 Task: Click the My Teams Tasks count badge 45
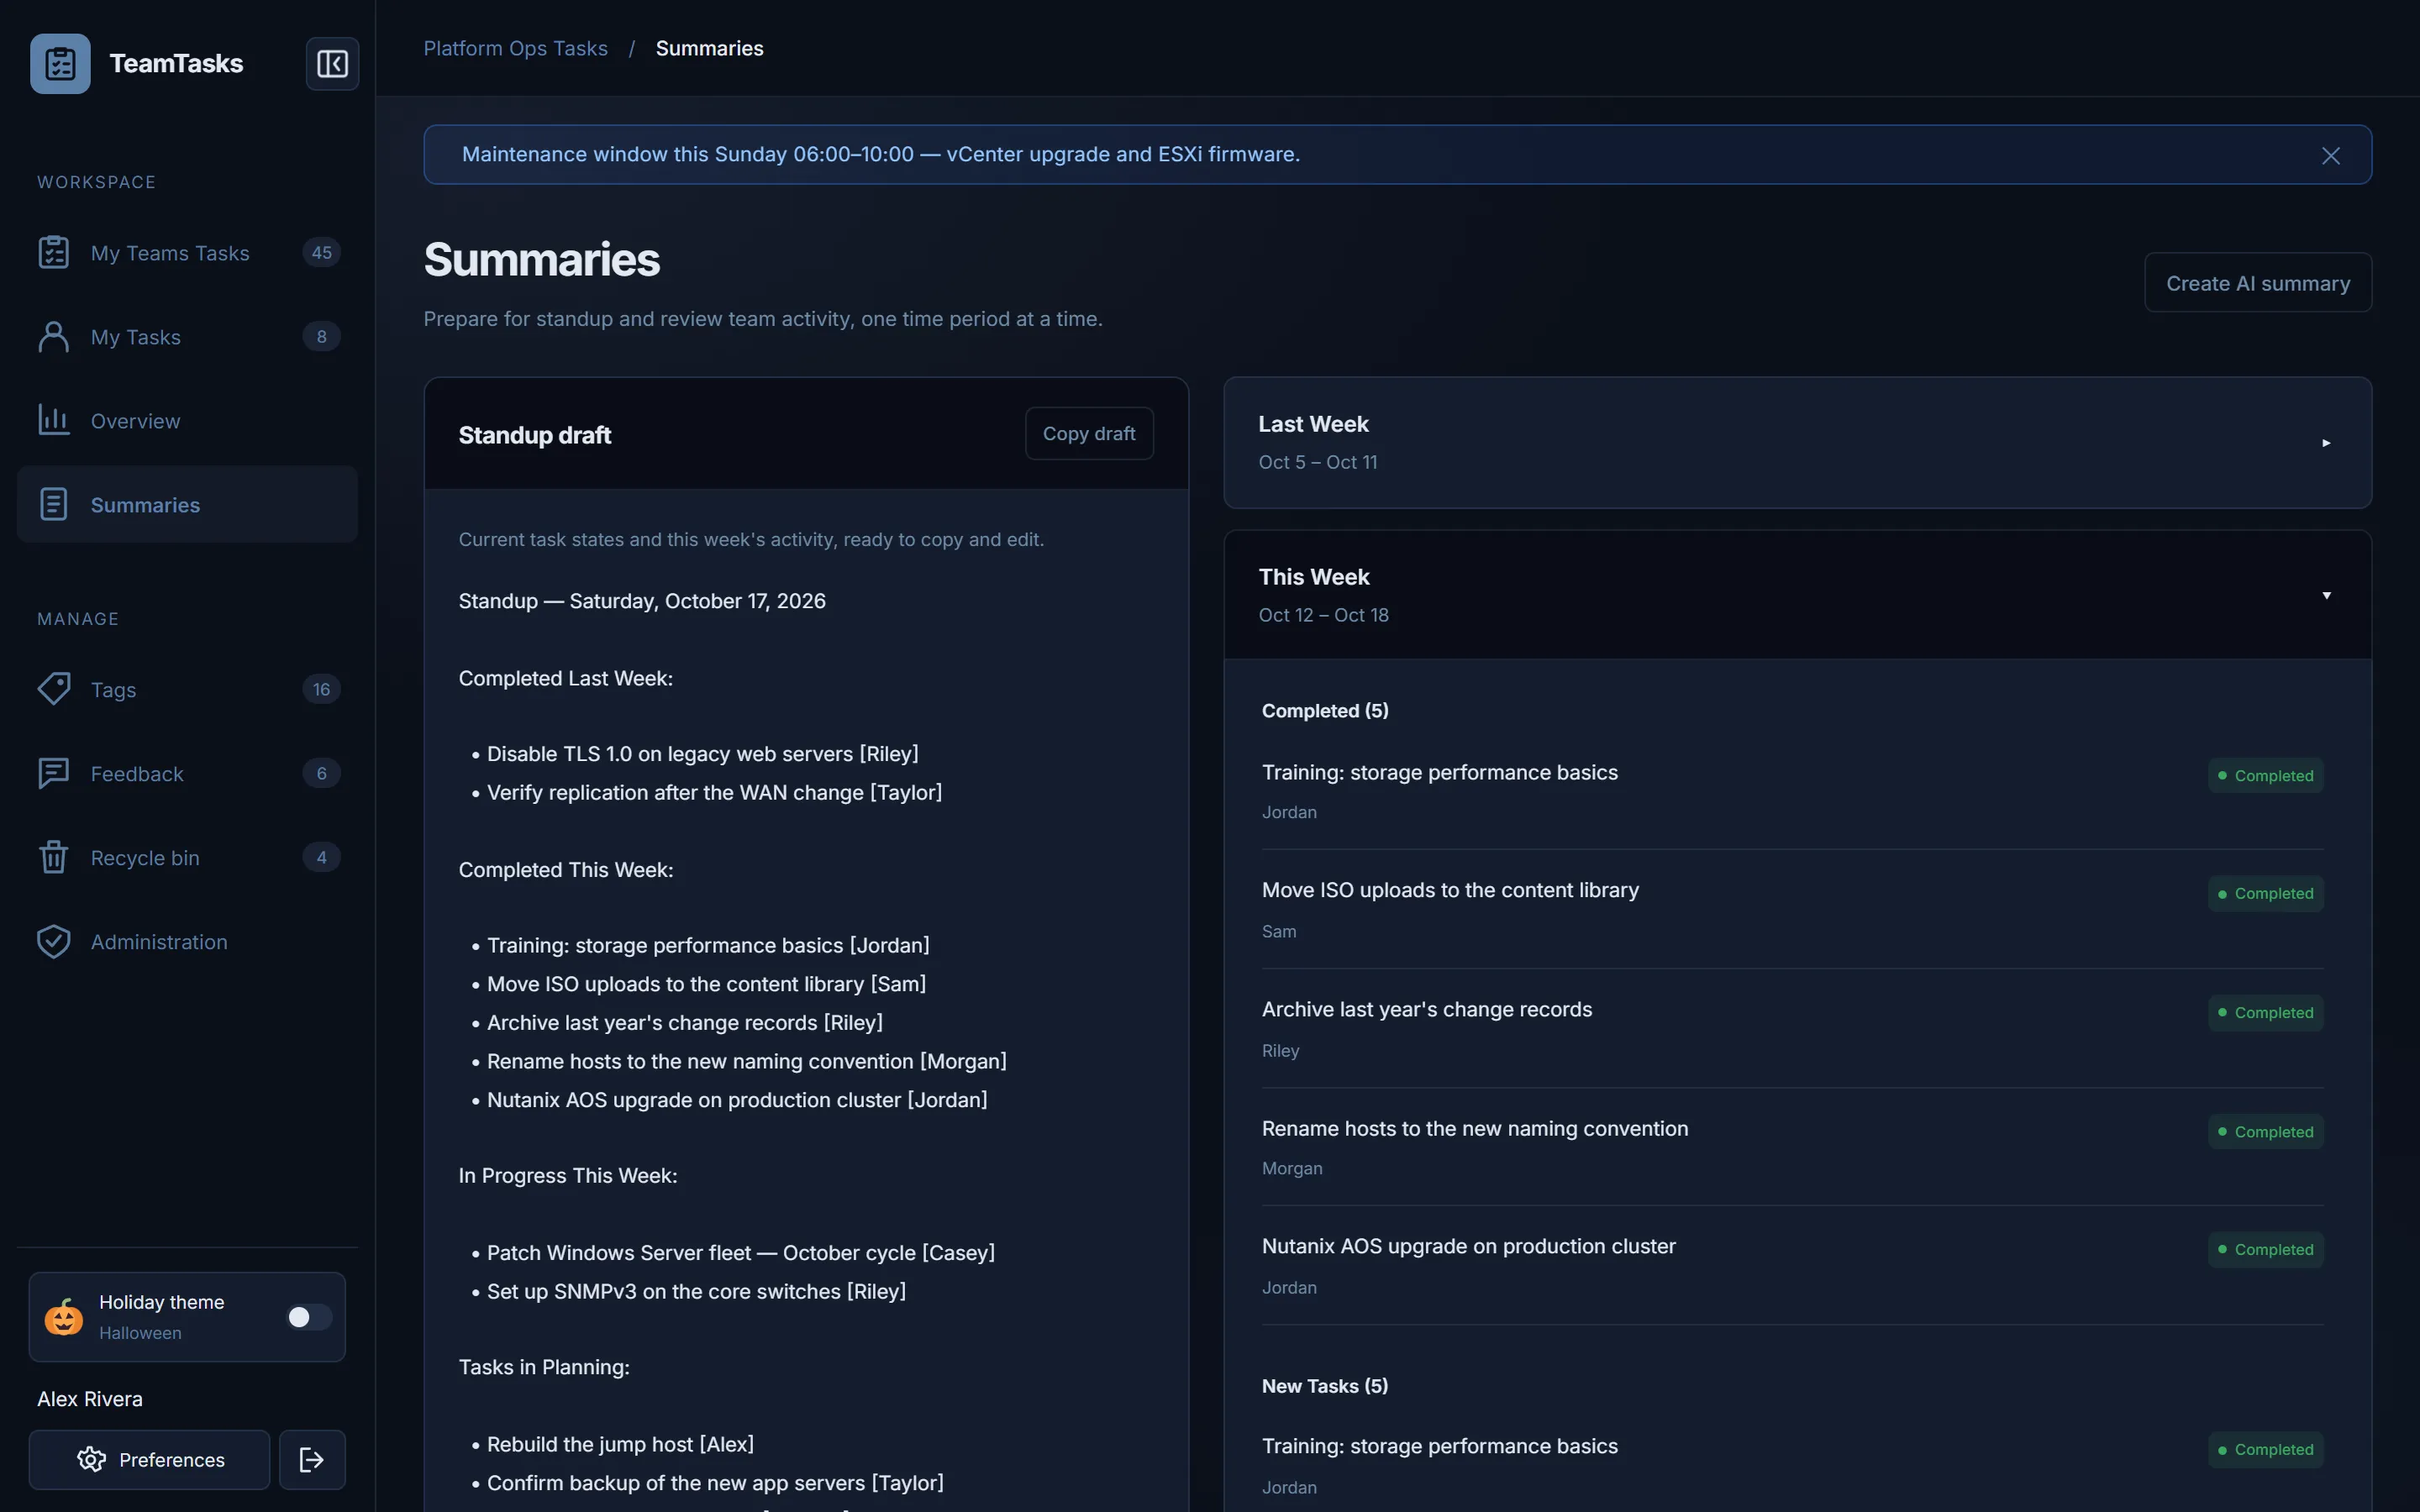[321, 252]
